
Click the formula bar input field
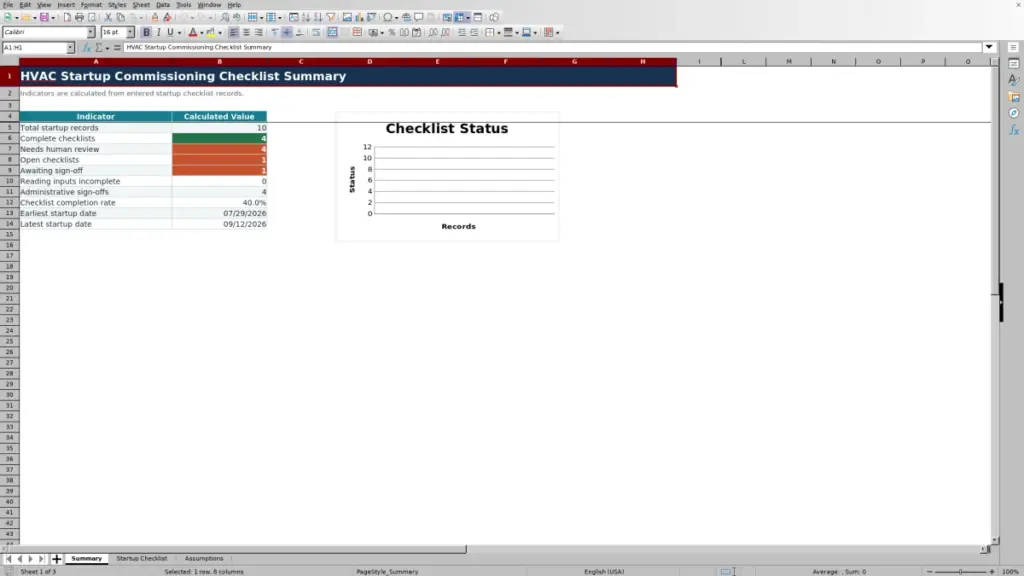[552, 47]
